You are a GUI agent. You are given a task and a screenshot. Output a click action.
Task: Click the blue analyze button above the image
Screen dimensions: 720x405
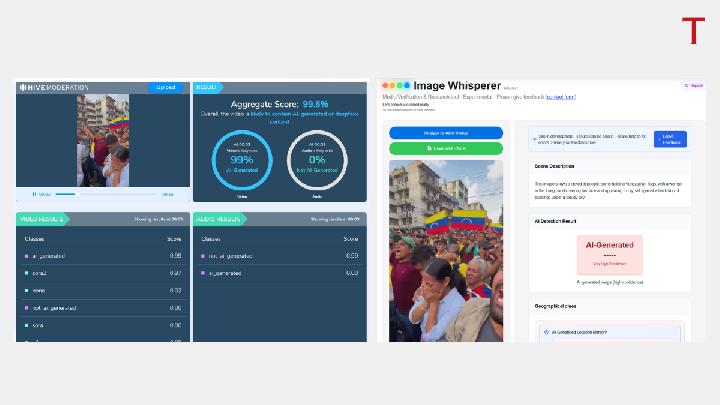pos(446,133)
